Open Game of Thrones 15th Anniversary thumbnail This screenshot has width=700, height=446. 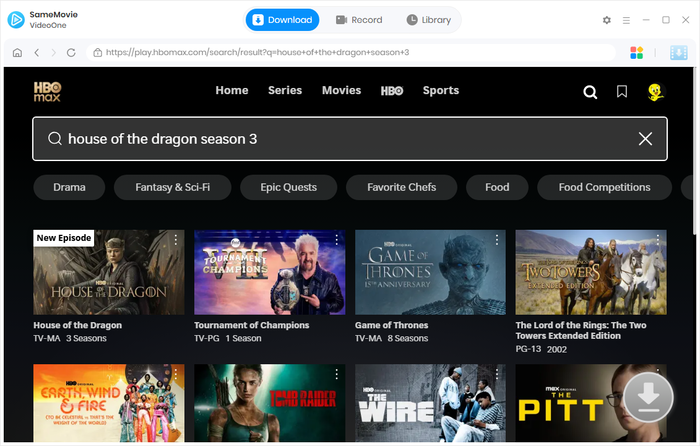430,272
